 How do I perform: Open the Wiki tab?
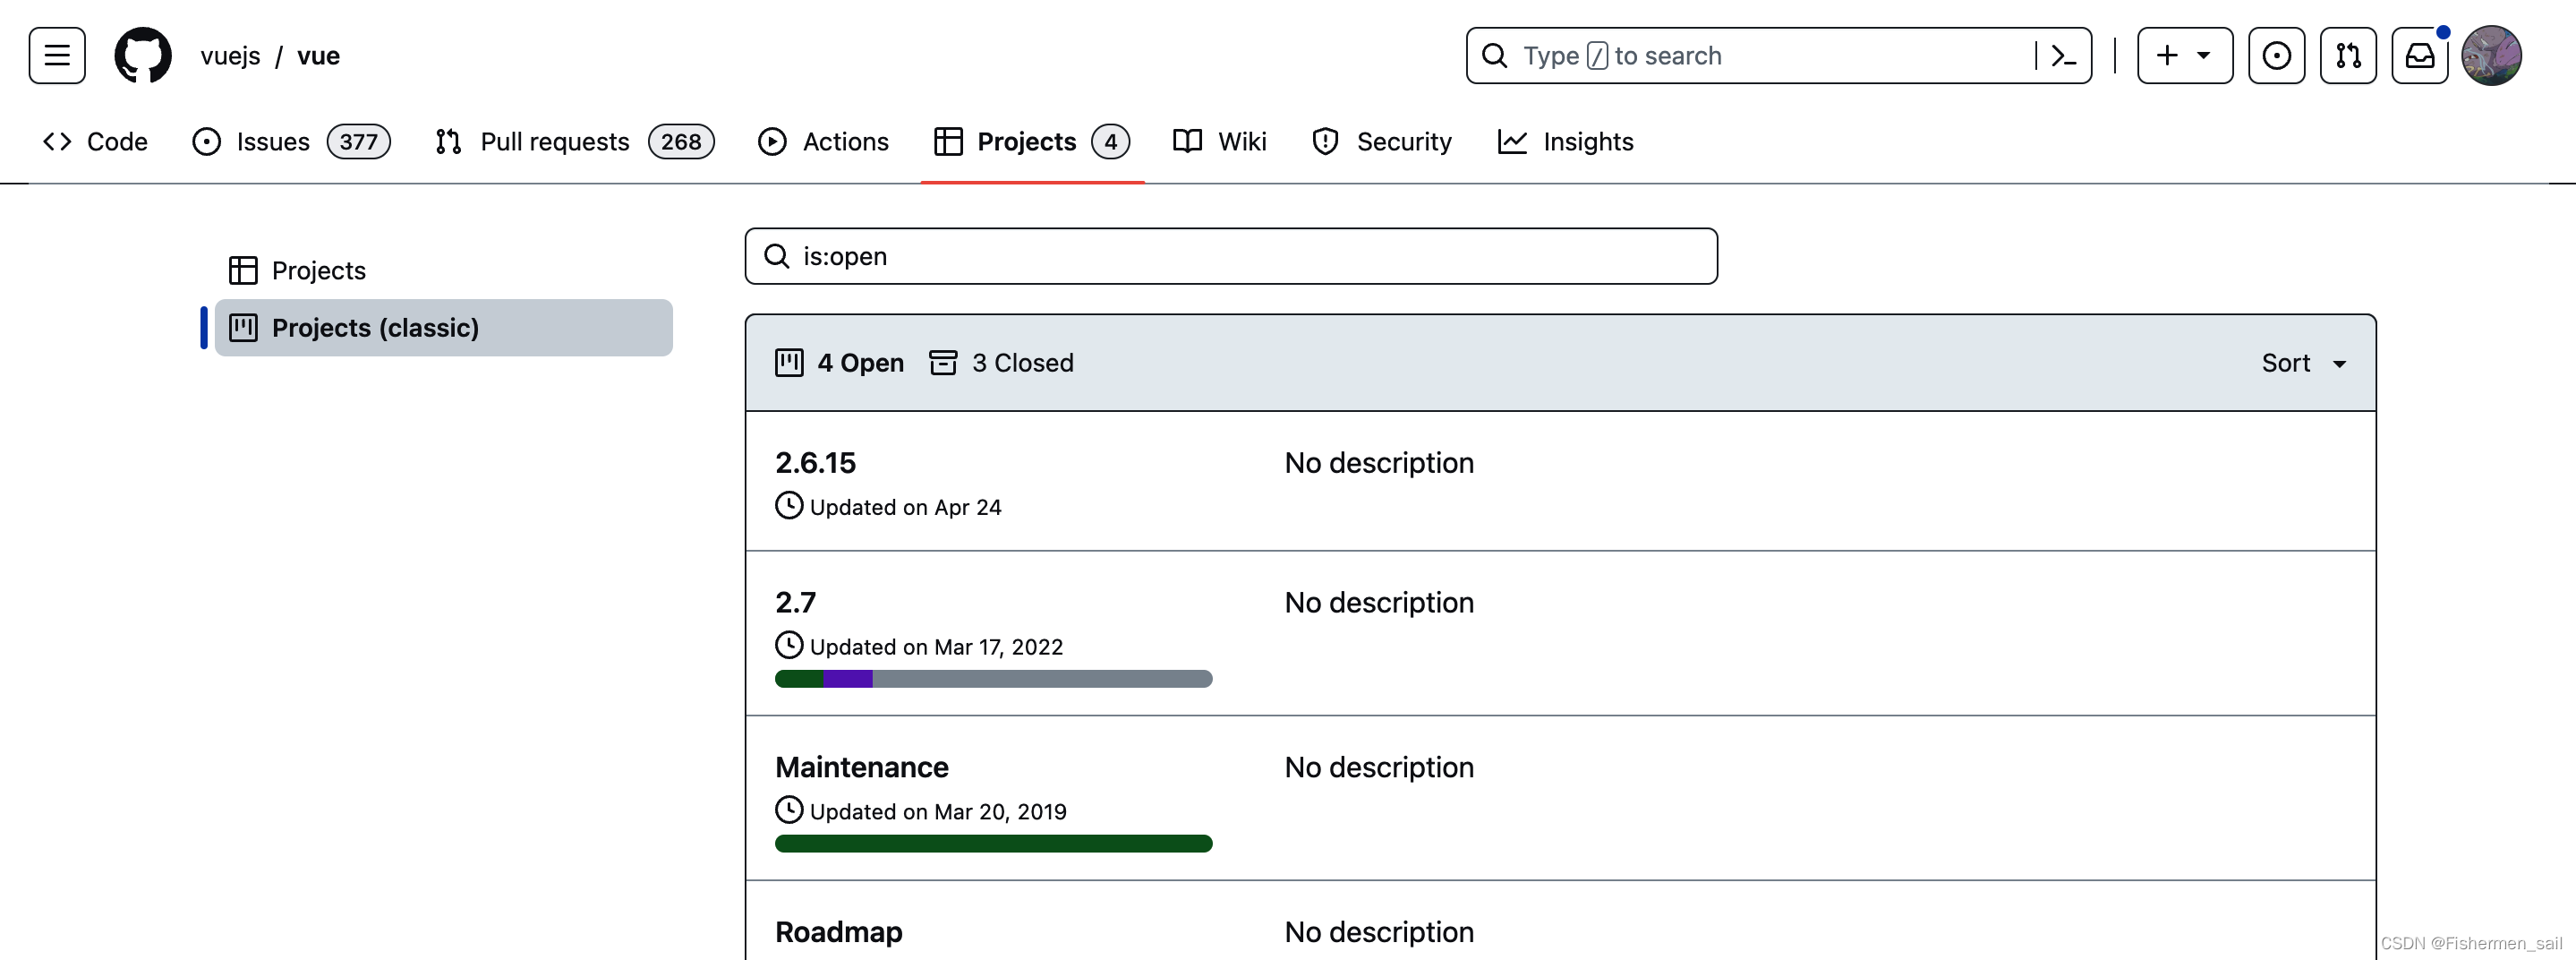(x=1220, y=141)
